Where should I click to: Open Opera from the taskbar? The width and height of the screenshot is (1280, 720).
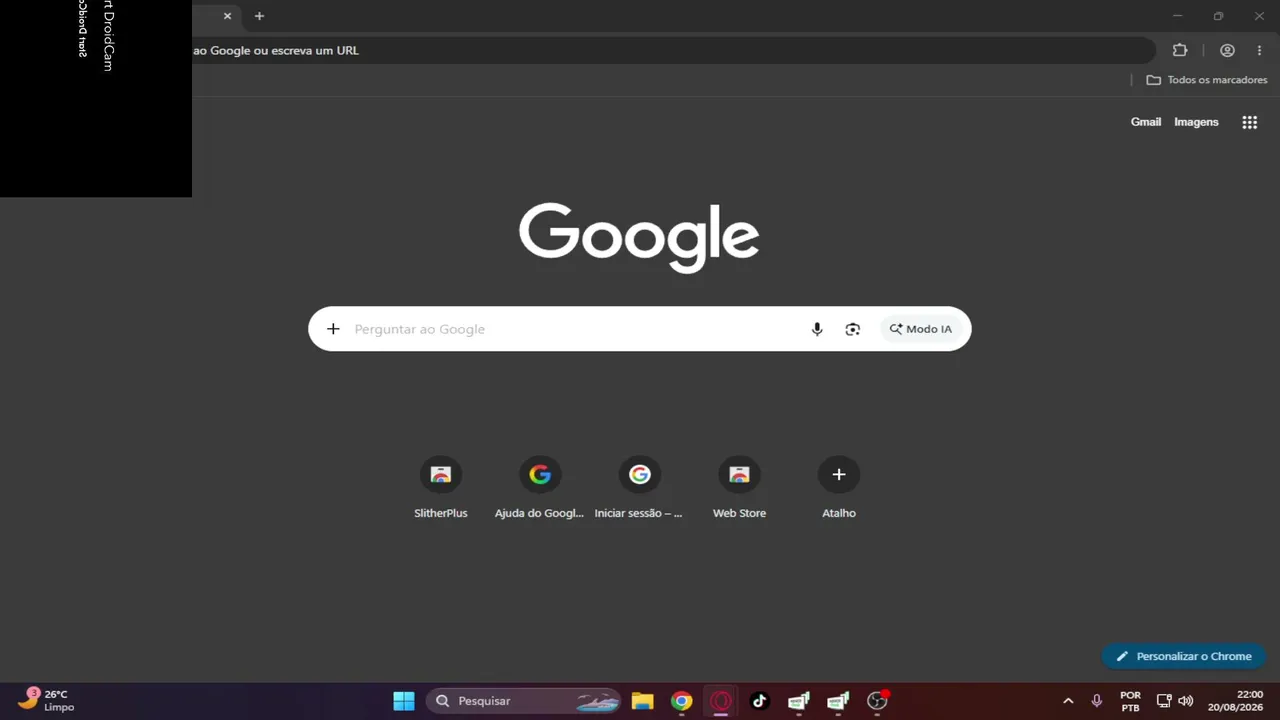coord(720,701)
